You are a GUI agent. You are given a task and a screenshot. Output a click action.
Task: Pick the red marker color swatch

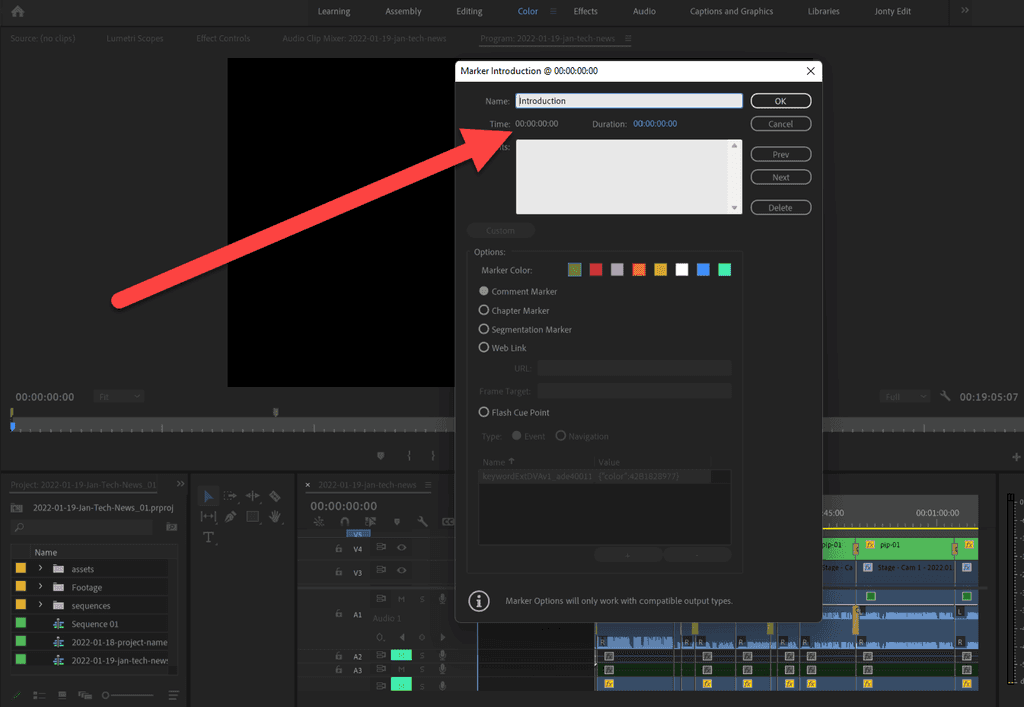(x=596, y=270)
